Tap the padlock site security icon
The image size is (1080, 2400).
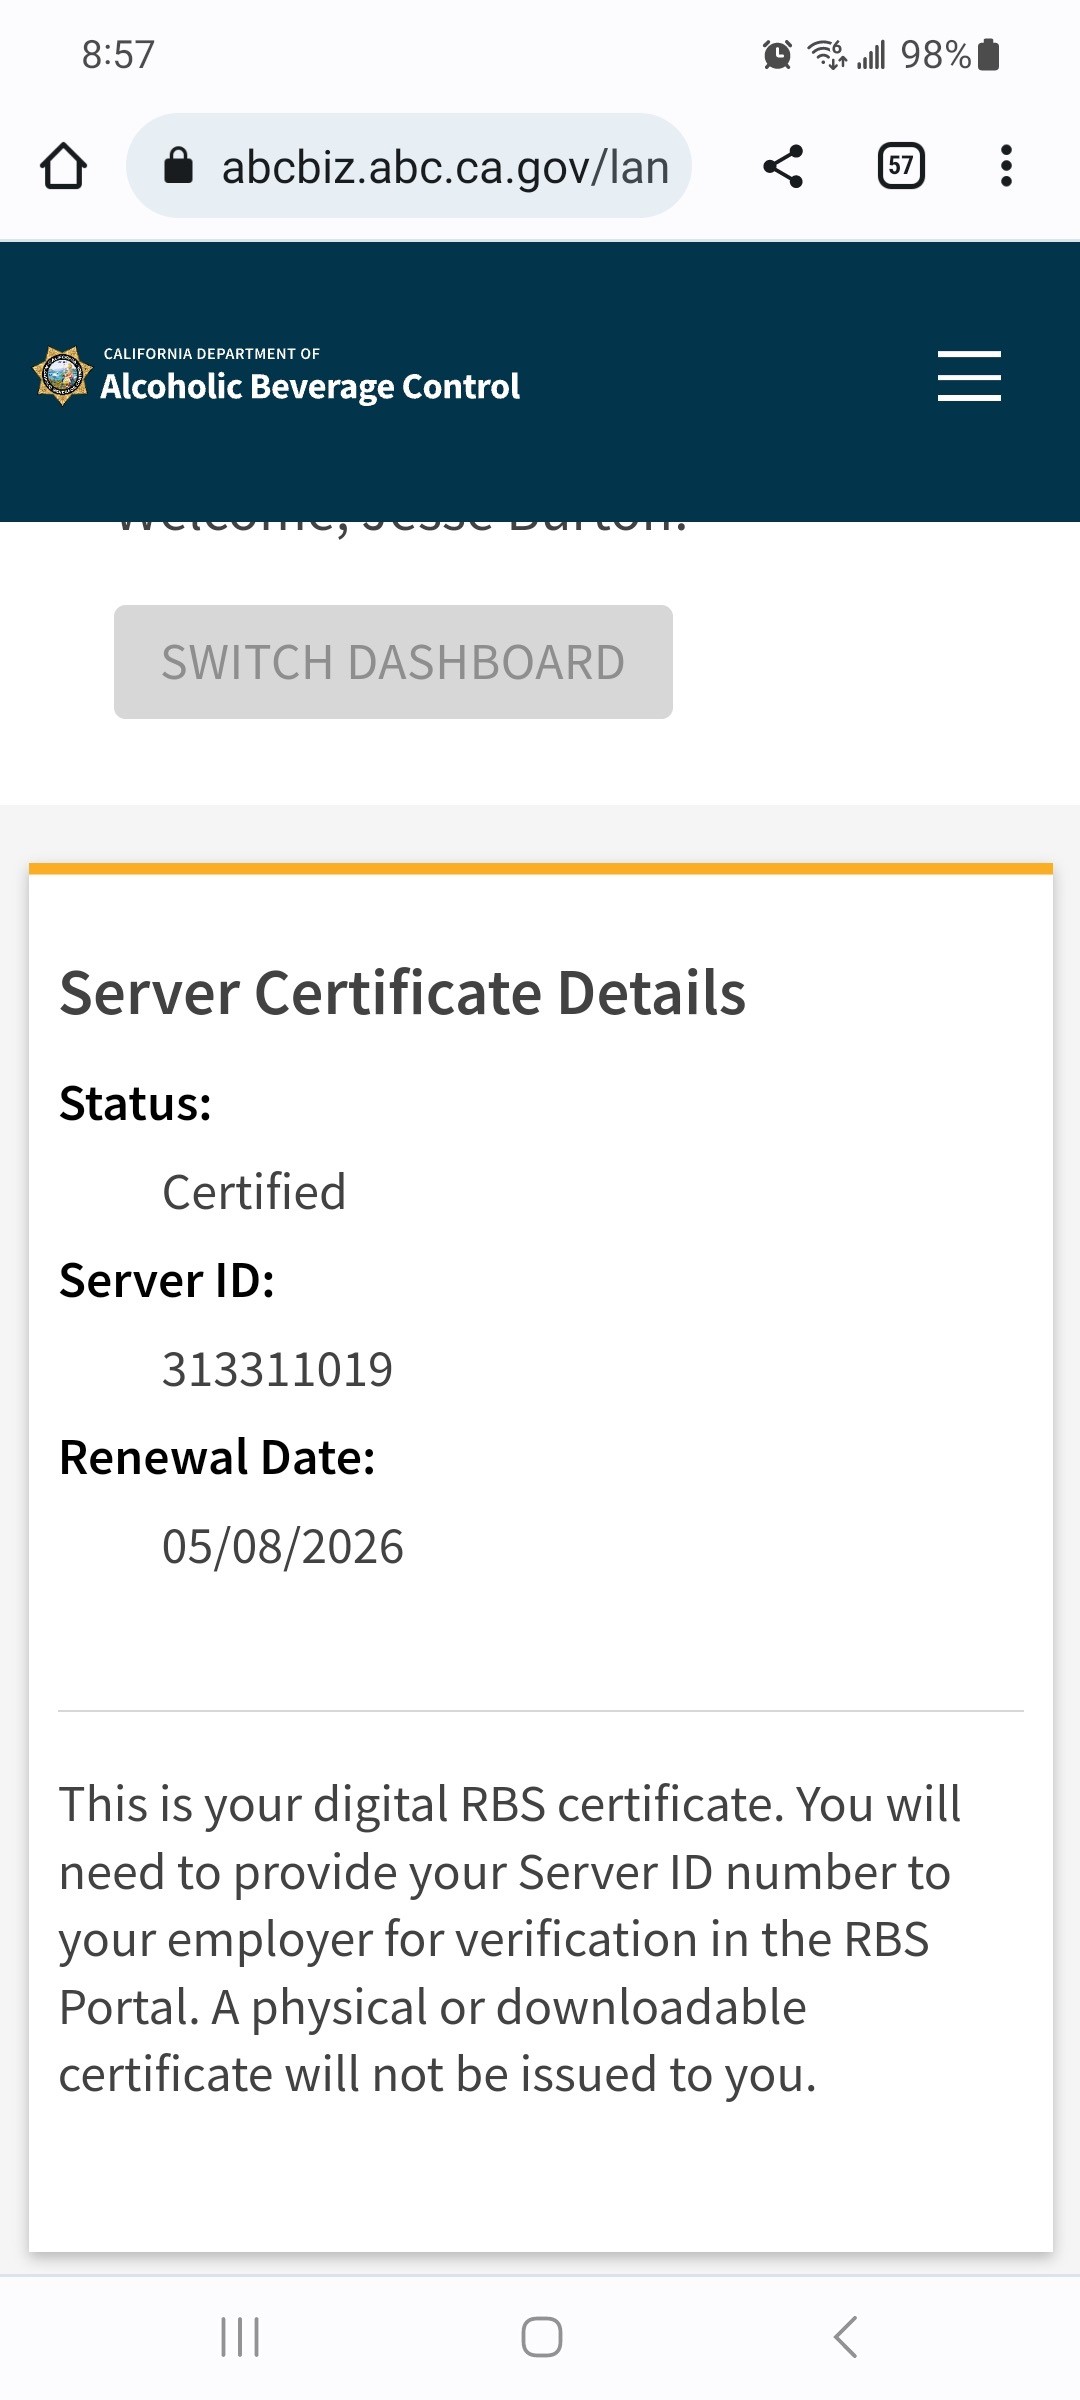click(x=178, y=166)
